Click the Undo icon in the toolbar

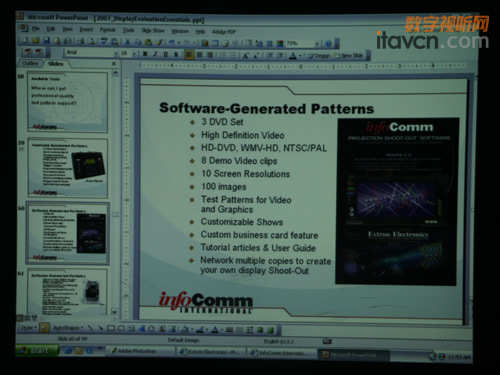(x=172, y=42)
